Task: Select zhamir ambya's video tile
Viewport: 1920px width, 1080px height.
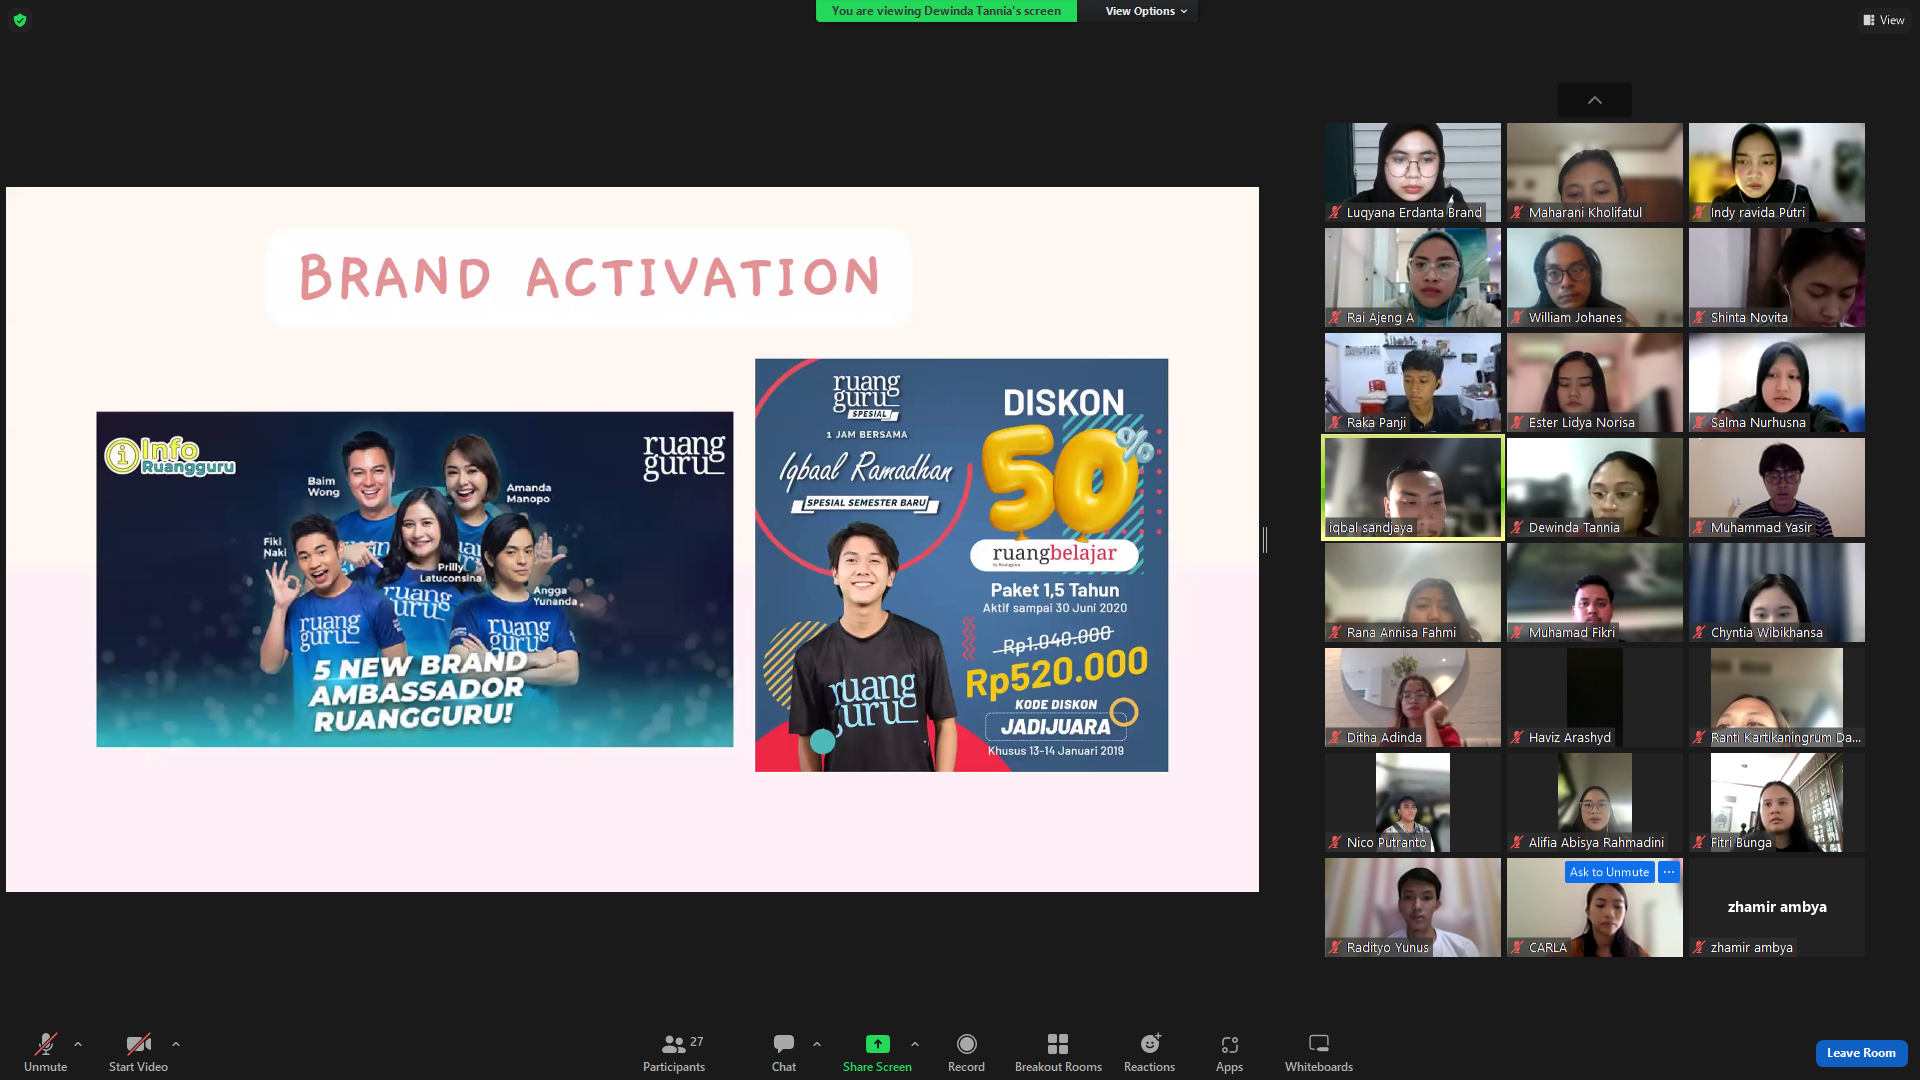Action: pos(1777,907)
